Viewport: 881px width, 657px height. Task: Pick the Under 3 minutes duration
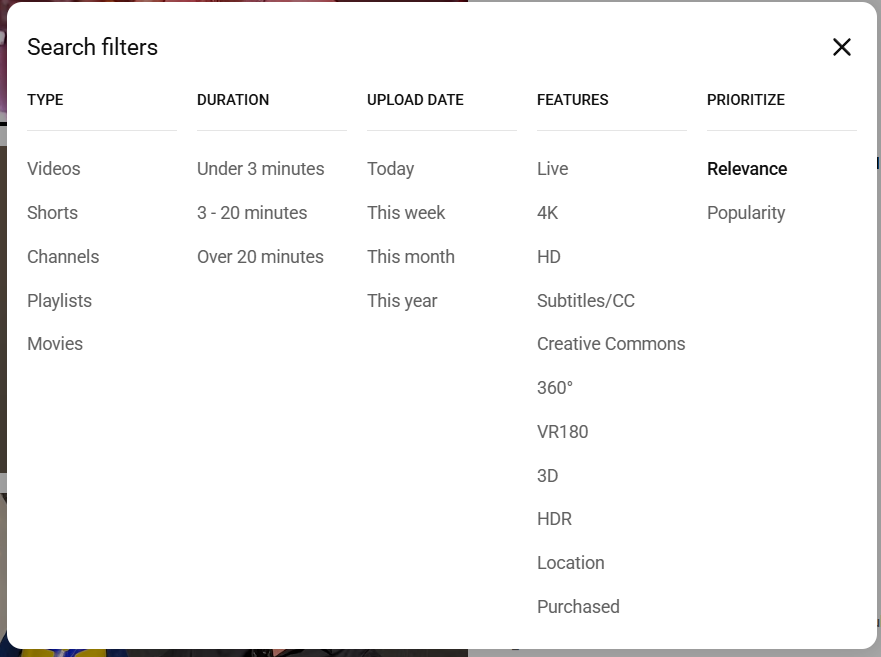pos(260,169)
